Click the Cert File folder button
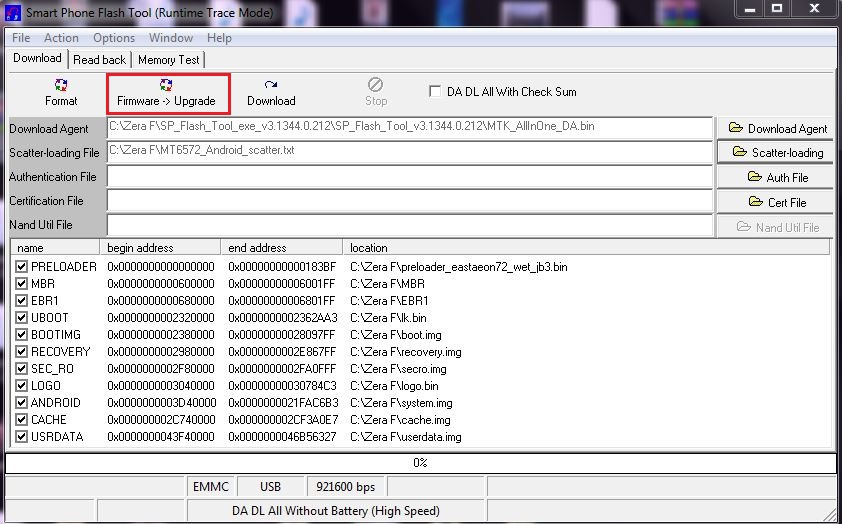The height and width of the screenshot is (524, 842). [x=775, y=202]
